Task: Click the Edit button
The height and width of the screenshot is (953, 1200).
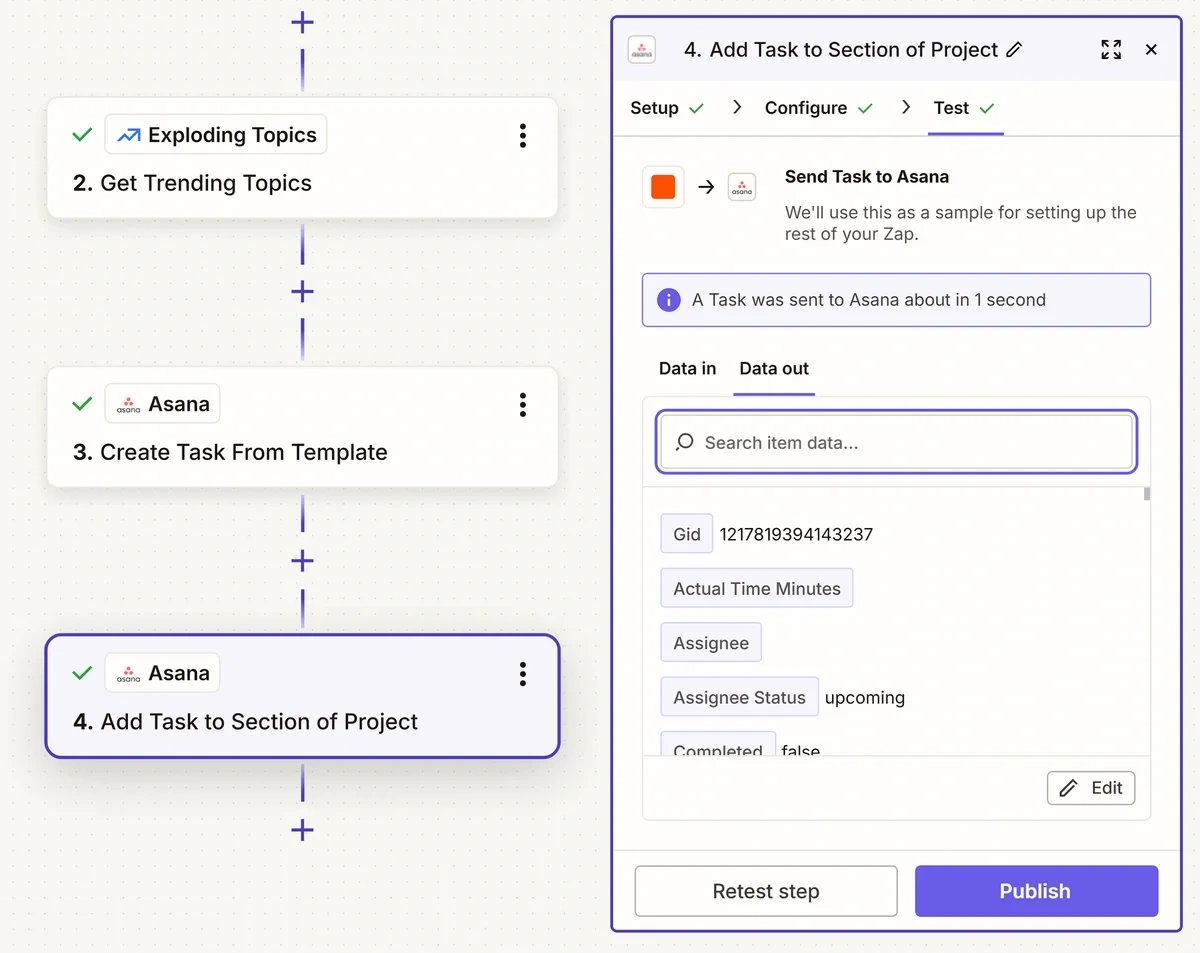Action: pyautogui.click(x=1091, y=788)
